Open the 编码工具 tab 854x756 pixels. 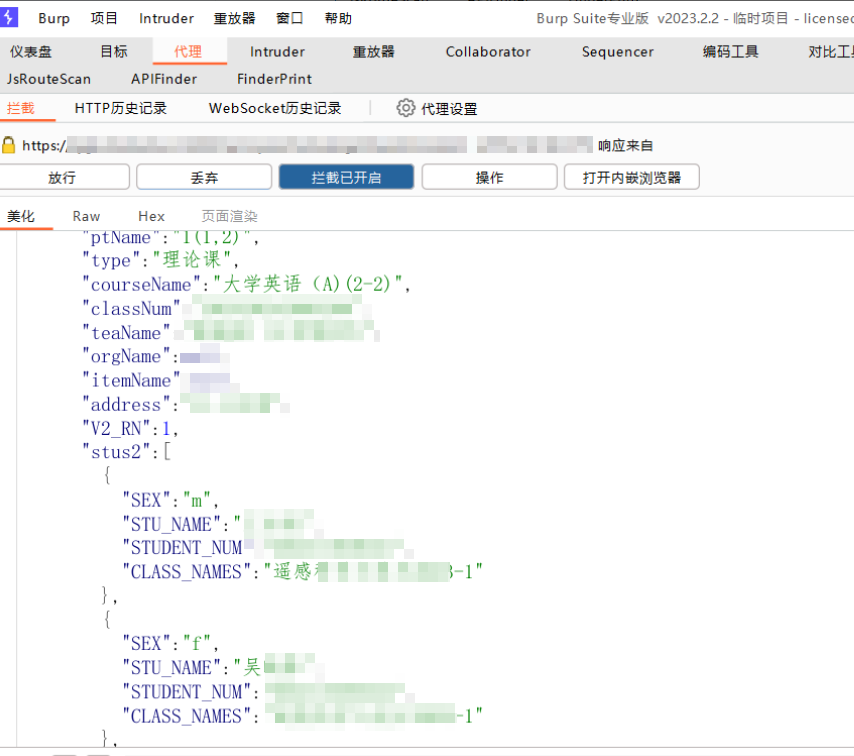point(730,52)
